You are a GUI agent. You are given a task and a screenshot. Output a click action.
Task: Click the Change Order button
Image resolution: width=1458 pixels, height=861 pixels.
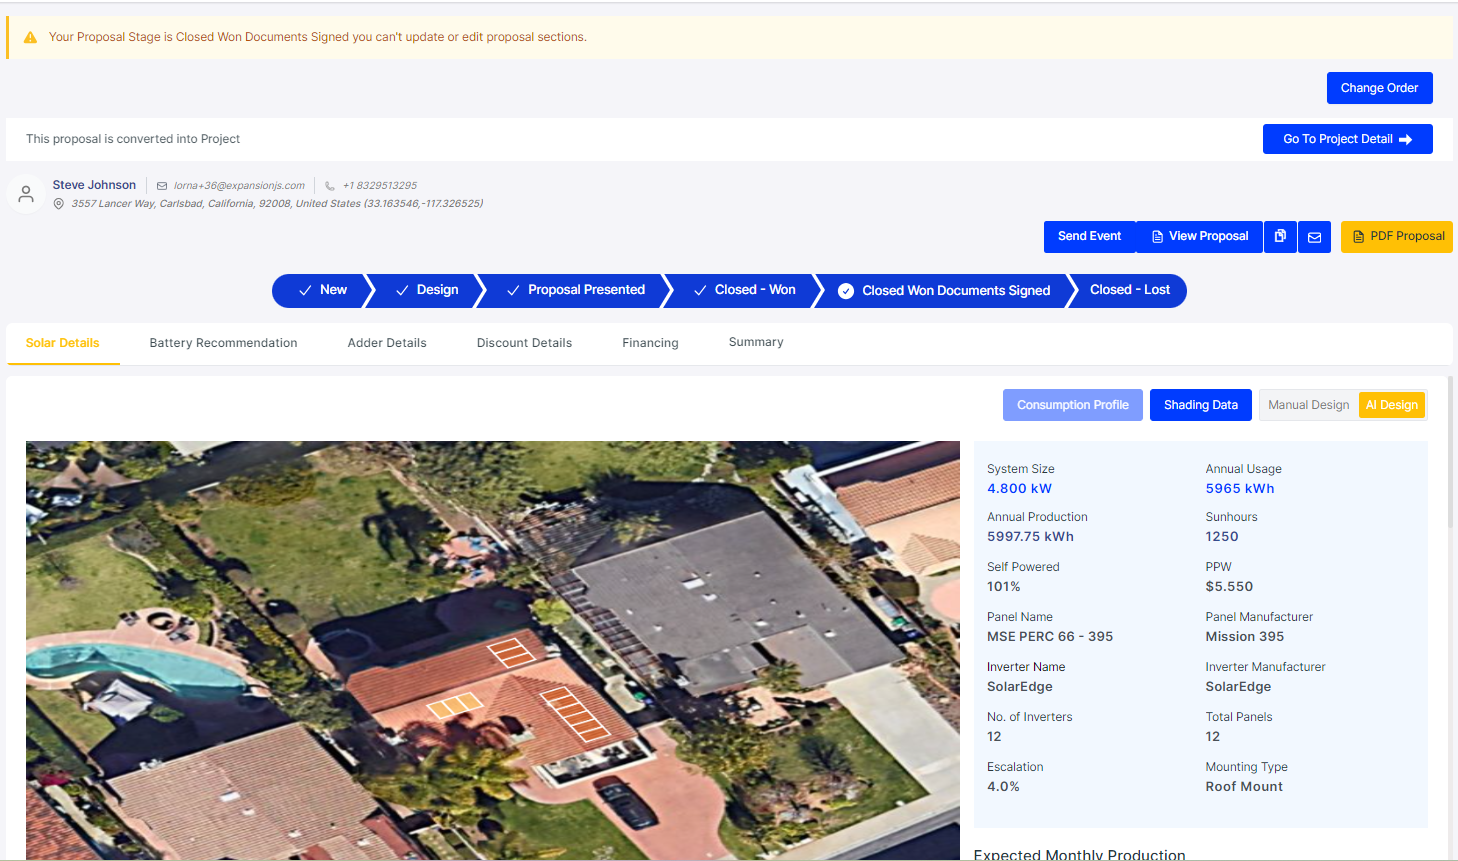(1379, 87)
